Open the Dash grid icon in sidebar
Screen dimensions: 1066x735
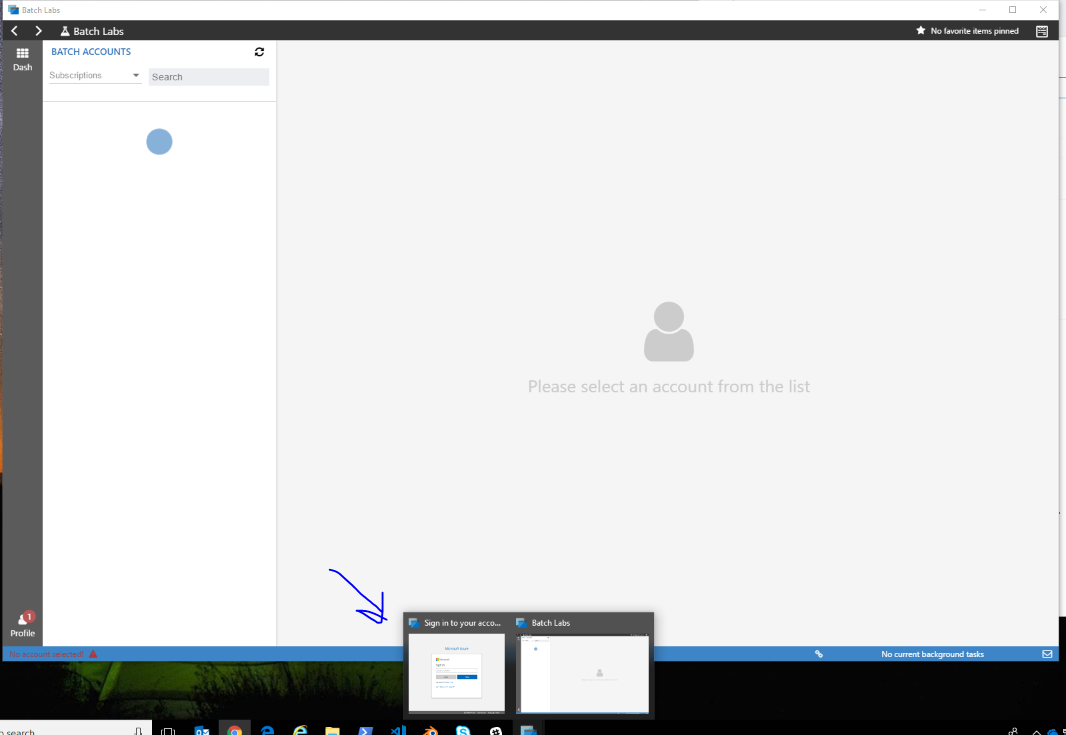tap(22, 59)
